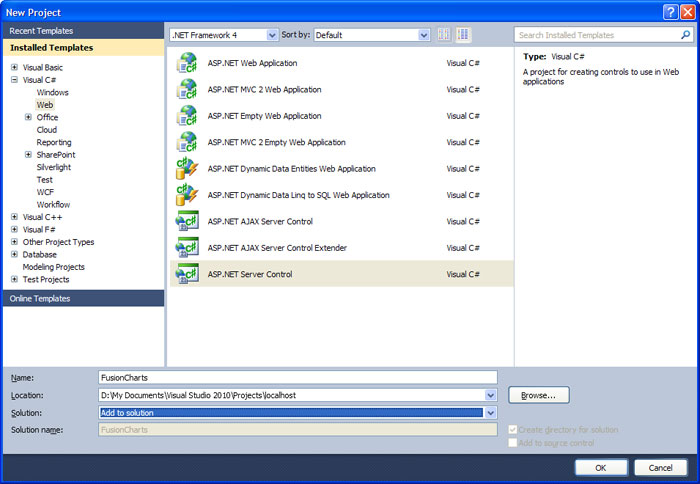Open the Sort by Default dropdown
The image size is (700, 484).
(424, 35)
